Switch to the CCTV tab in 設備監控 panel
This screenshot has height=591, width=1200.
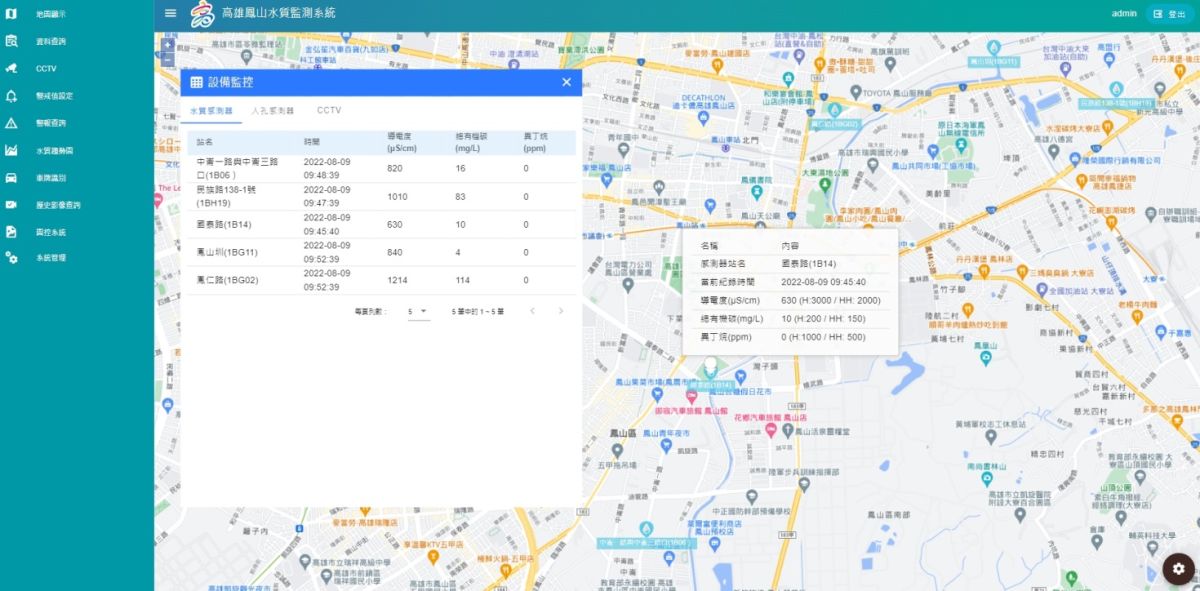click(330, 110)
